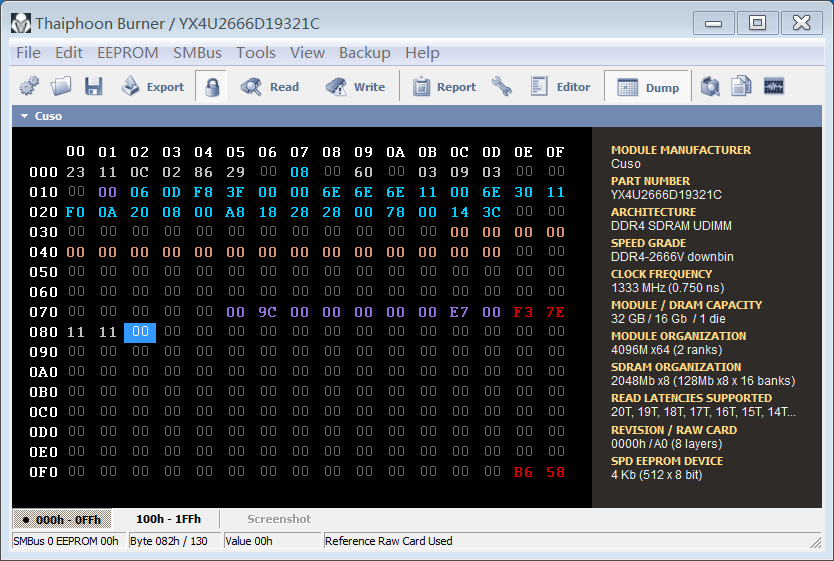
Task: Save the dump with the floppy disk icon
Action: click(x=94, y=87)
